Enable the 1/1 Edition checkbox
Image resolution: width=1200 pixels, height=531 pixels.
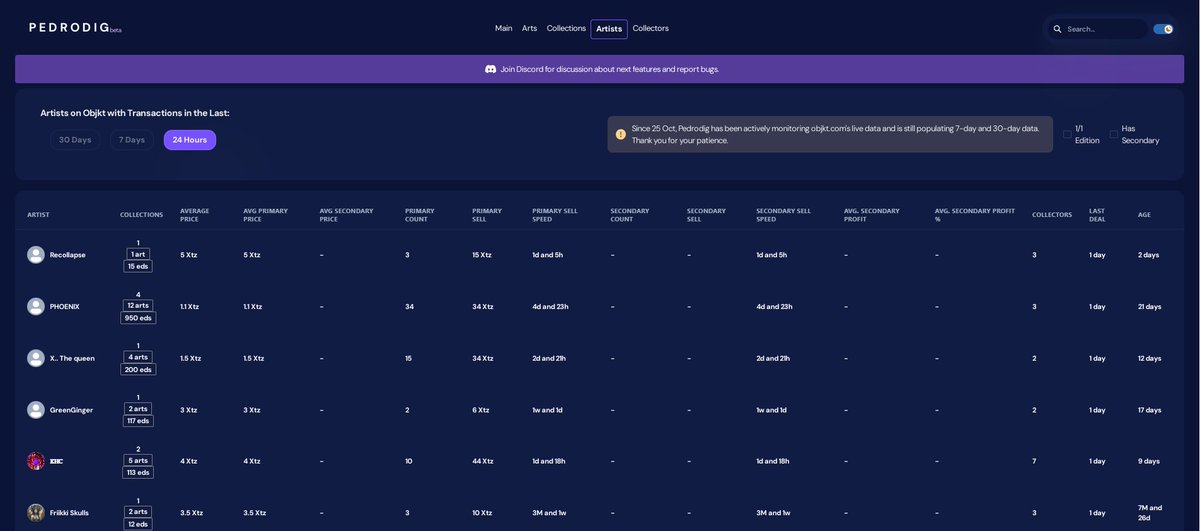click(x=1067, y=134)
